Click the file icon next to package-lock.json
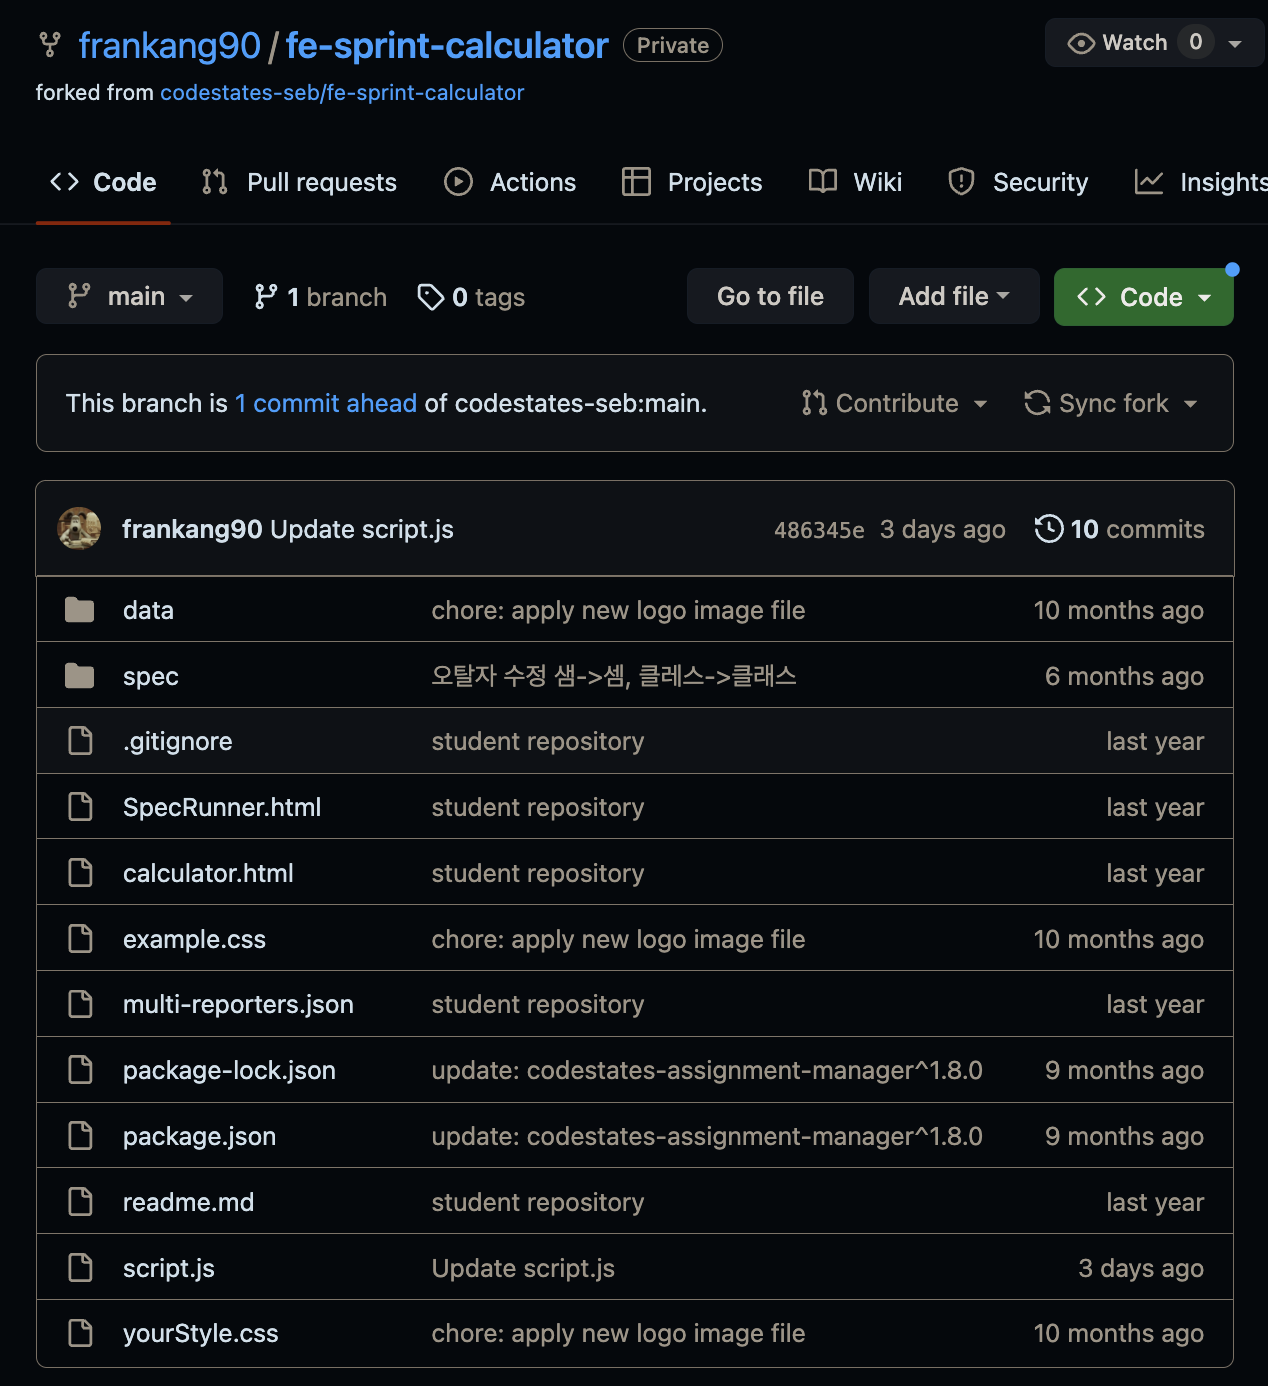This screenshot has height=1386, width=1268. click(x=80, y=1070)
